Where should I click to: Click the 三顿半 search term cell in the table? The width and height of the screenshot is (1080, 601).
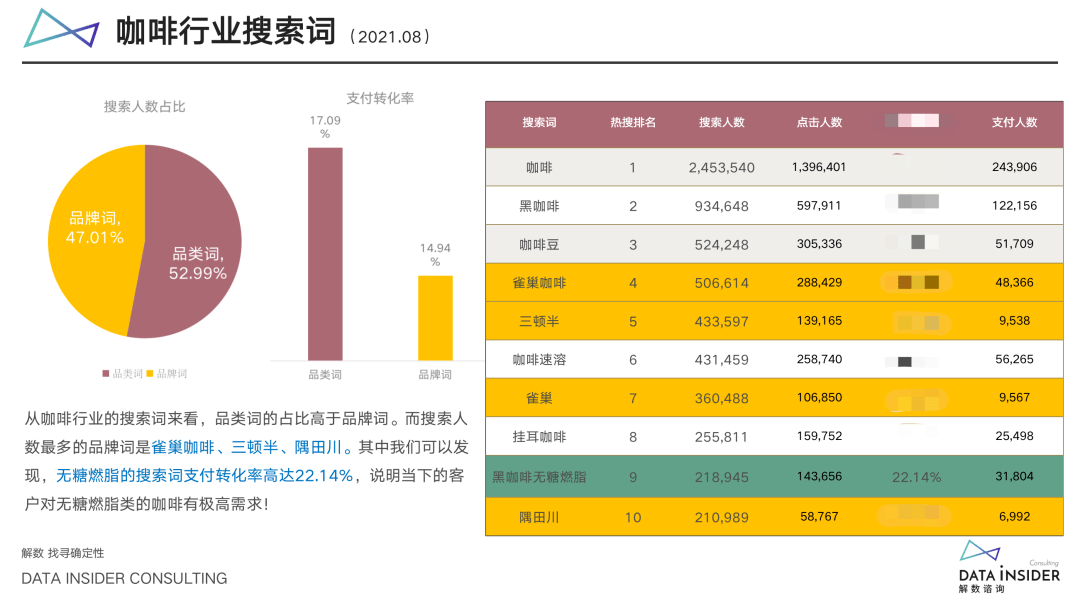tap(539, 321)
